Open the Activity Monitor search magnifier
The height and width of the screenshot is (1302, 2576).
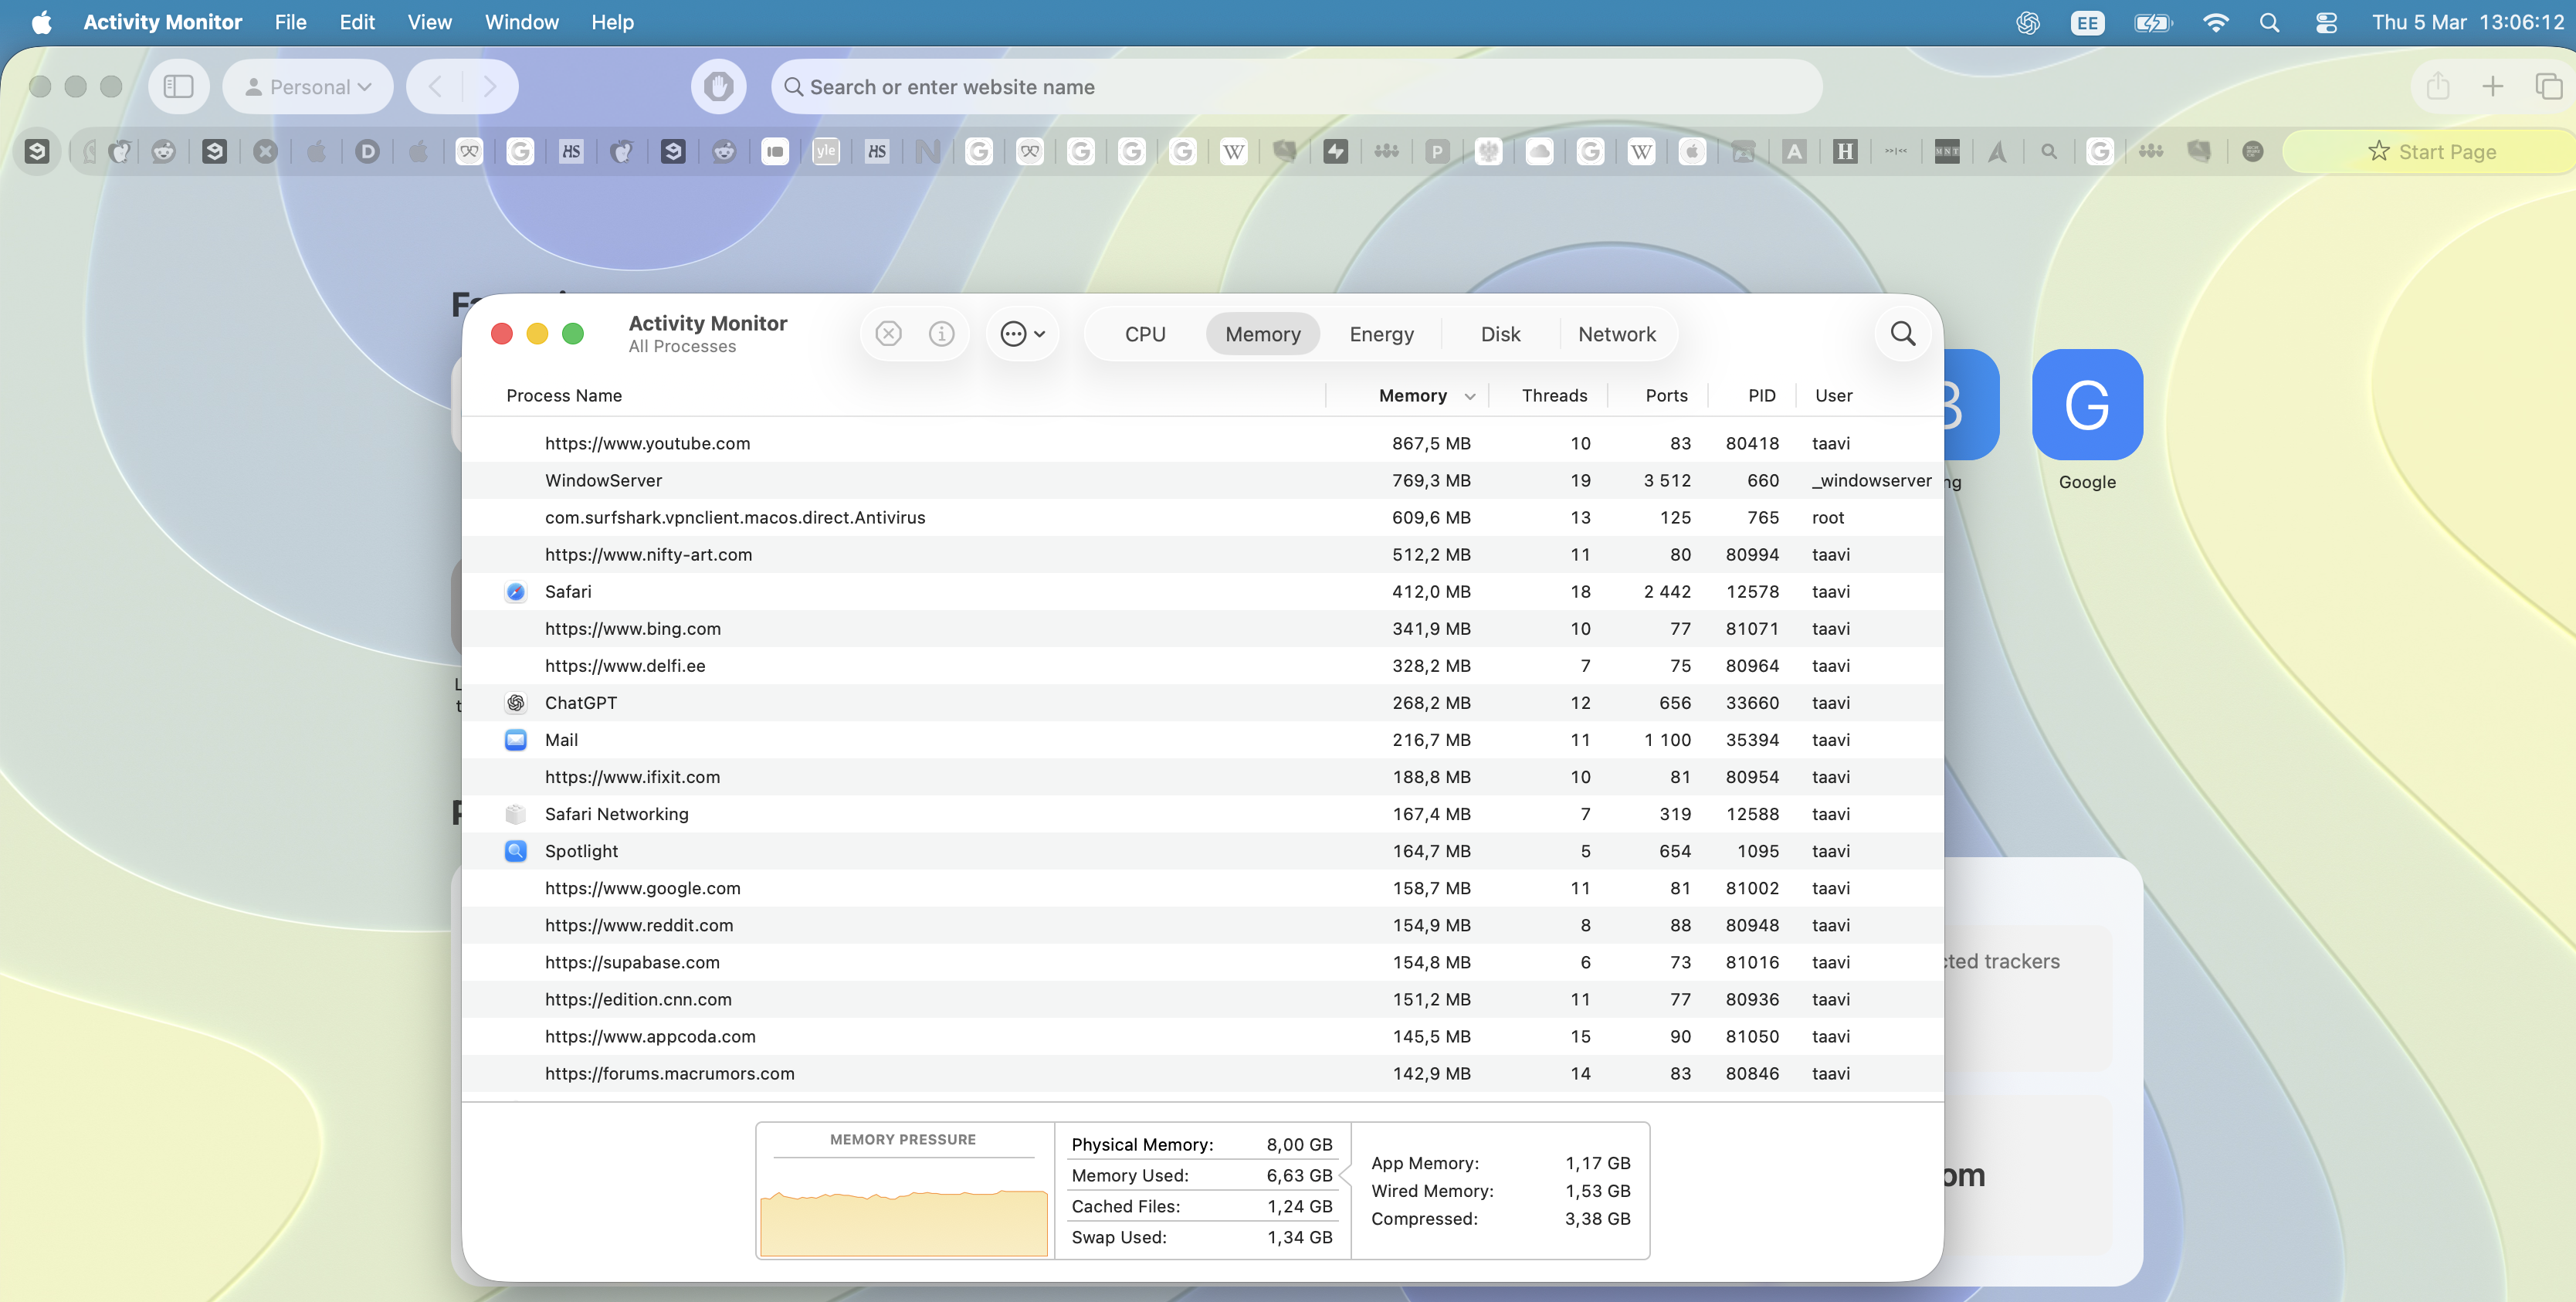[x=1903, y=334]
